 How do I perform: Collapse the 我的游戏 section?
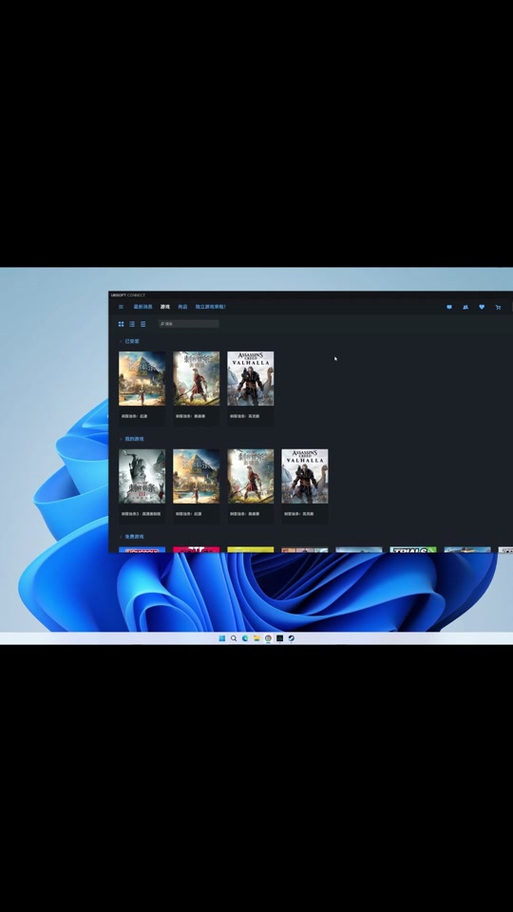pos(131,439)
